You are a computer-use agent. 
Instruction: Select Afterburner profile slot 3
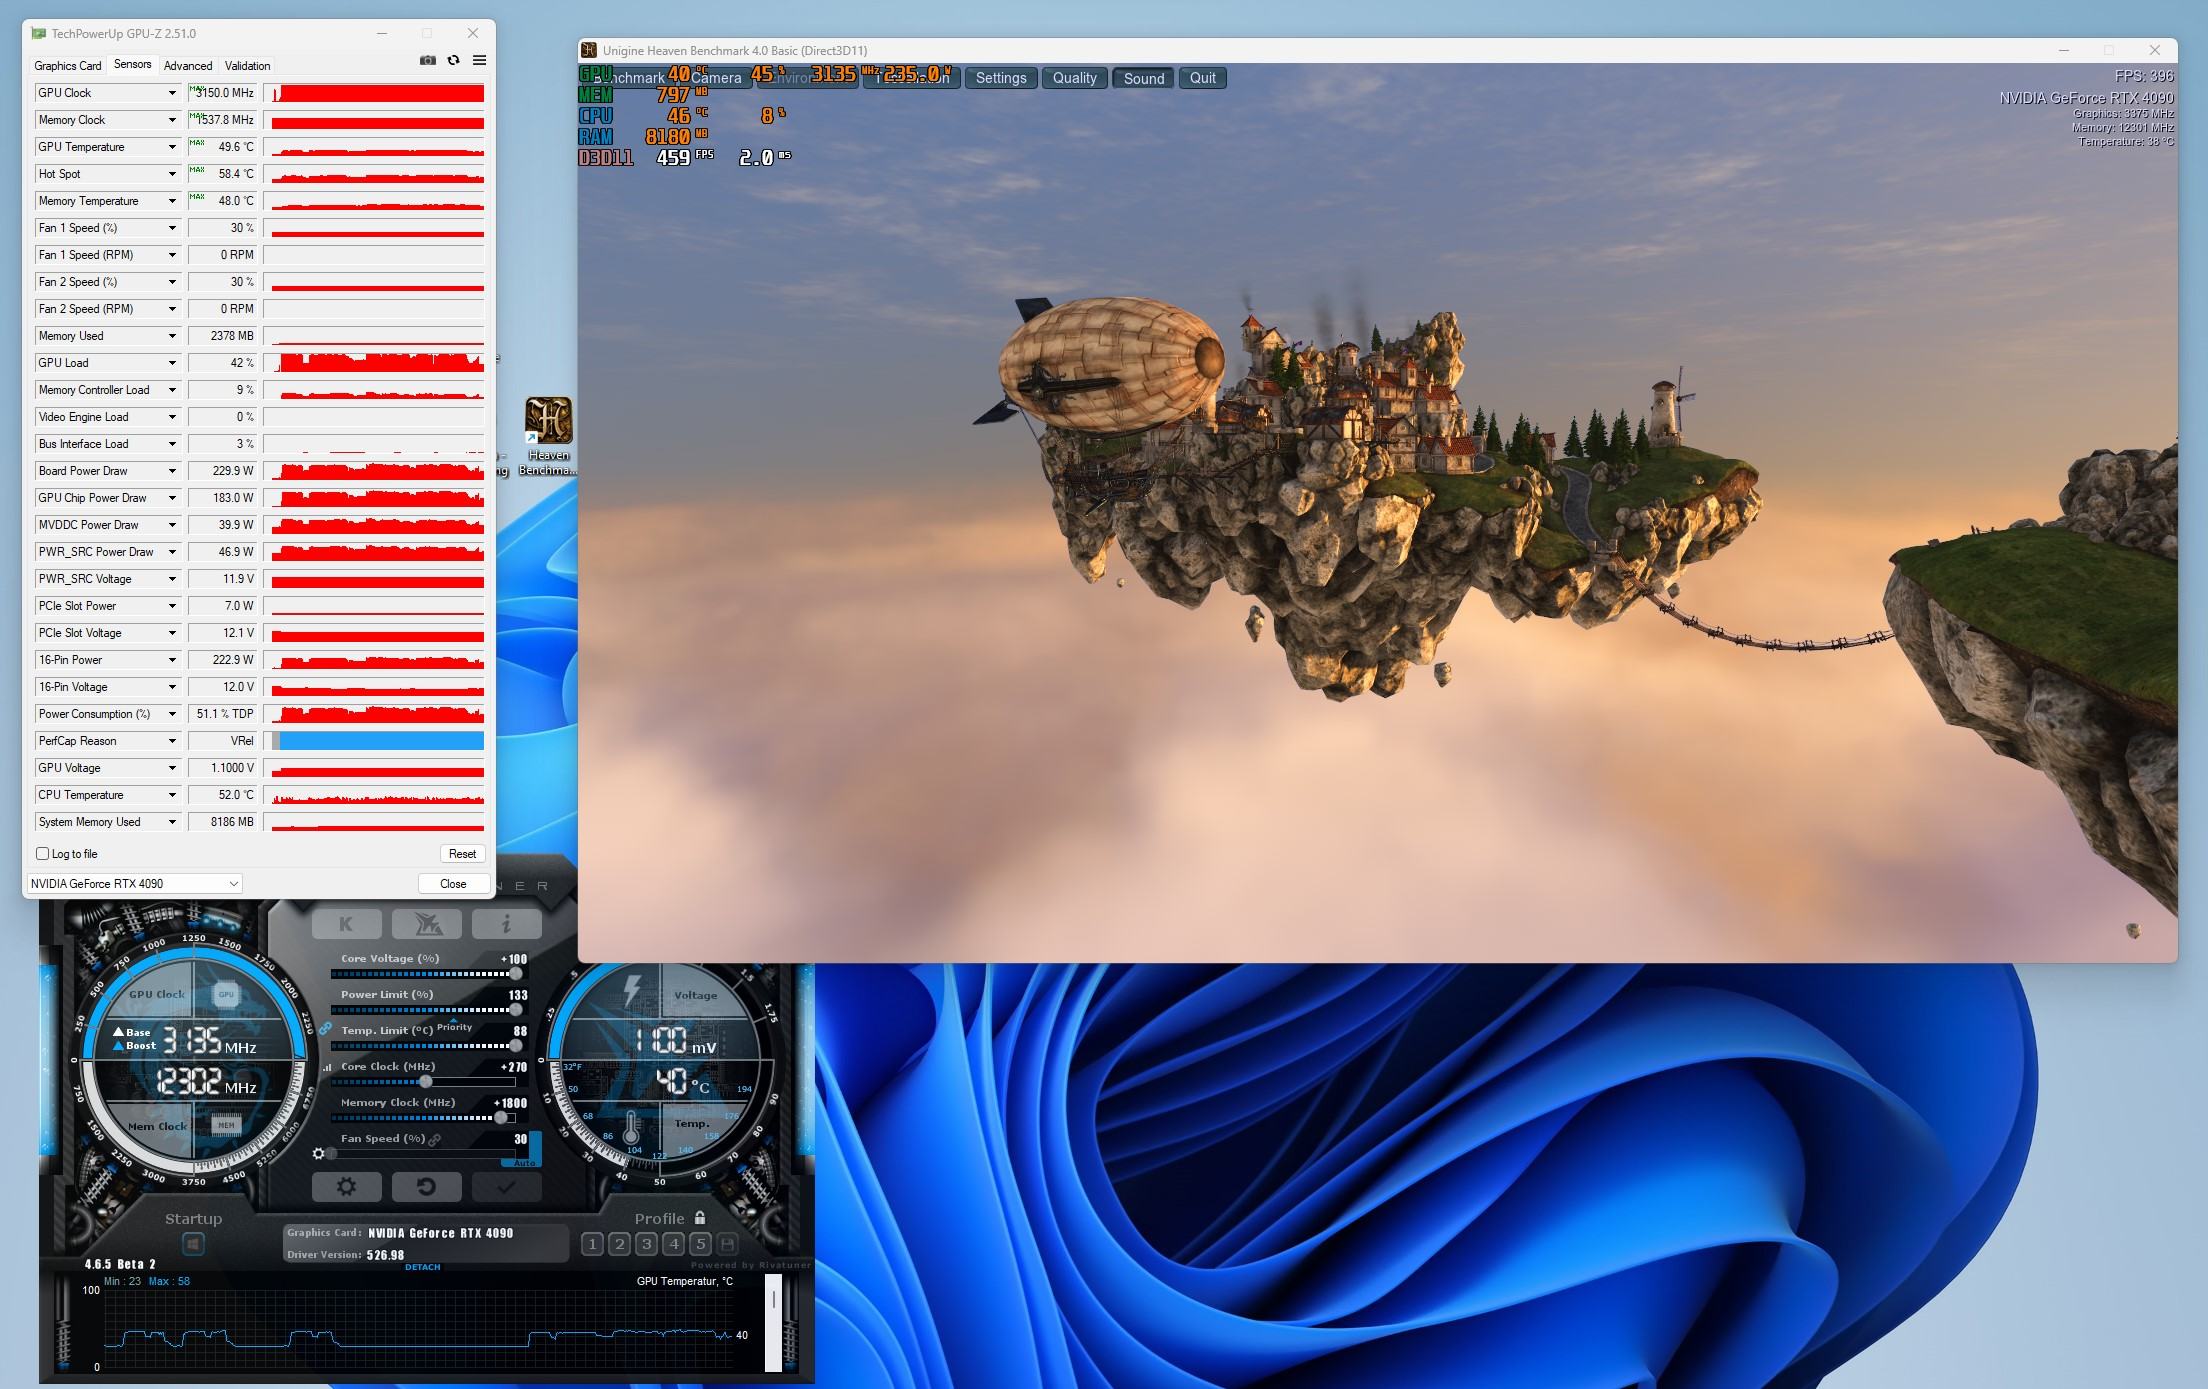tap(646, 1244)
